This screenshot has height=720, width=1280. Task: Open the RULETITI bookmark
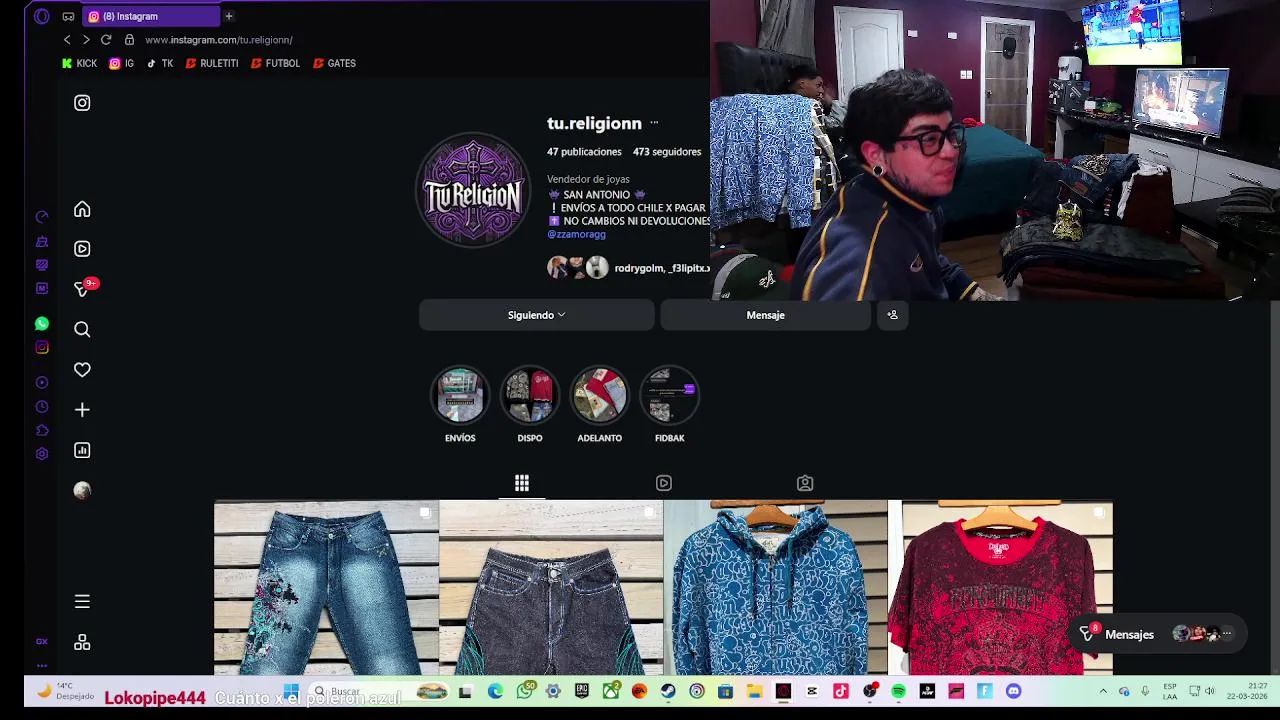pyautogui.click(x=211, y=63)
